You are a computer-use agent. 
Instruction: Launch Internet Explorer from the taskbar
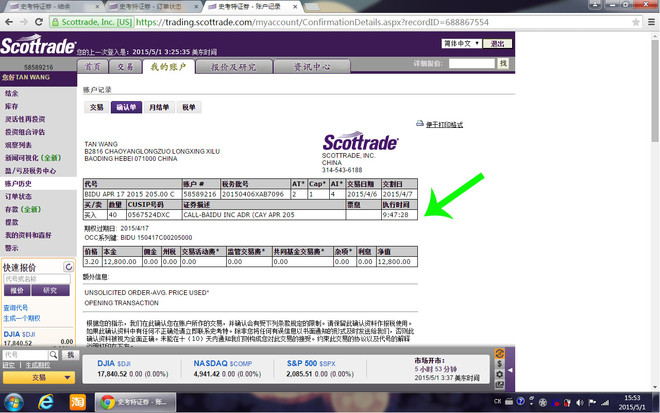click(x=46, y=402)
